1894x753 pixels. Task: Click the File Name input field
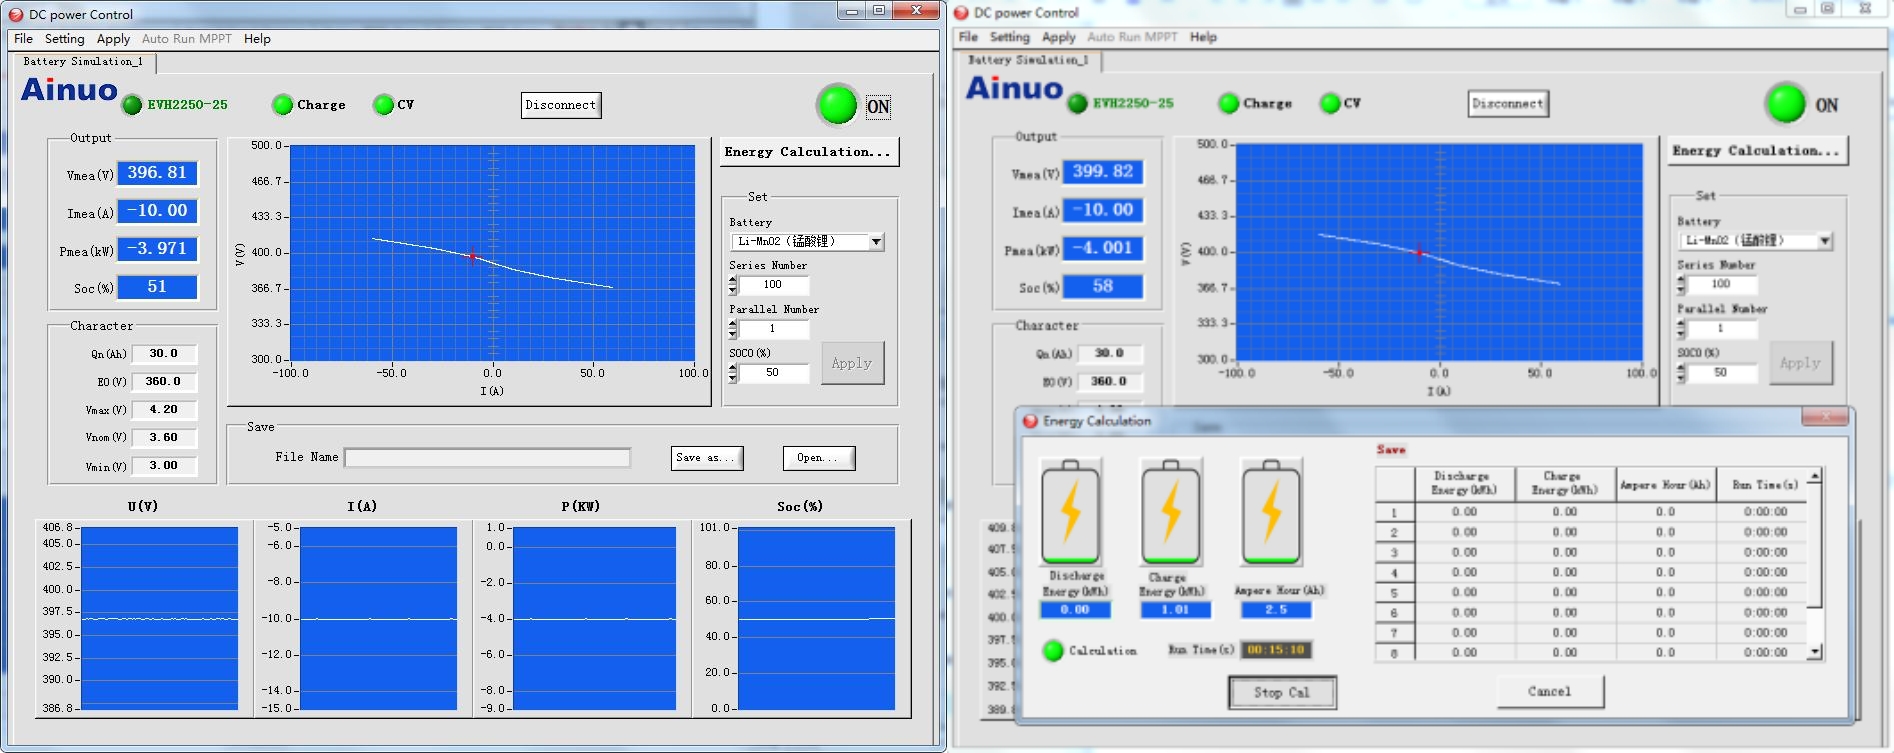click(487, 458)
